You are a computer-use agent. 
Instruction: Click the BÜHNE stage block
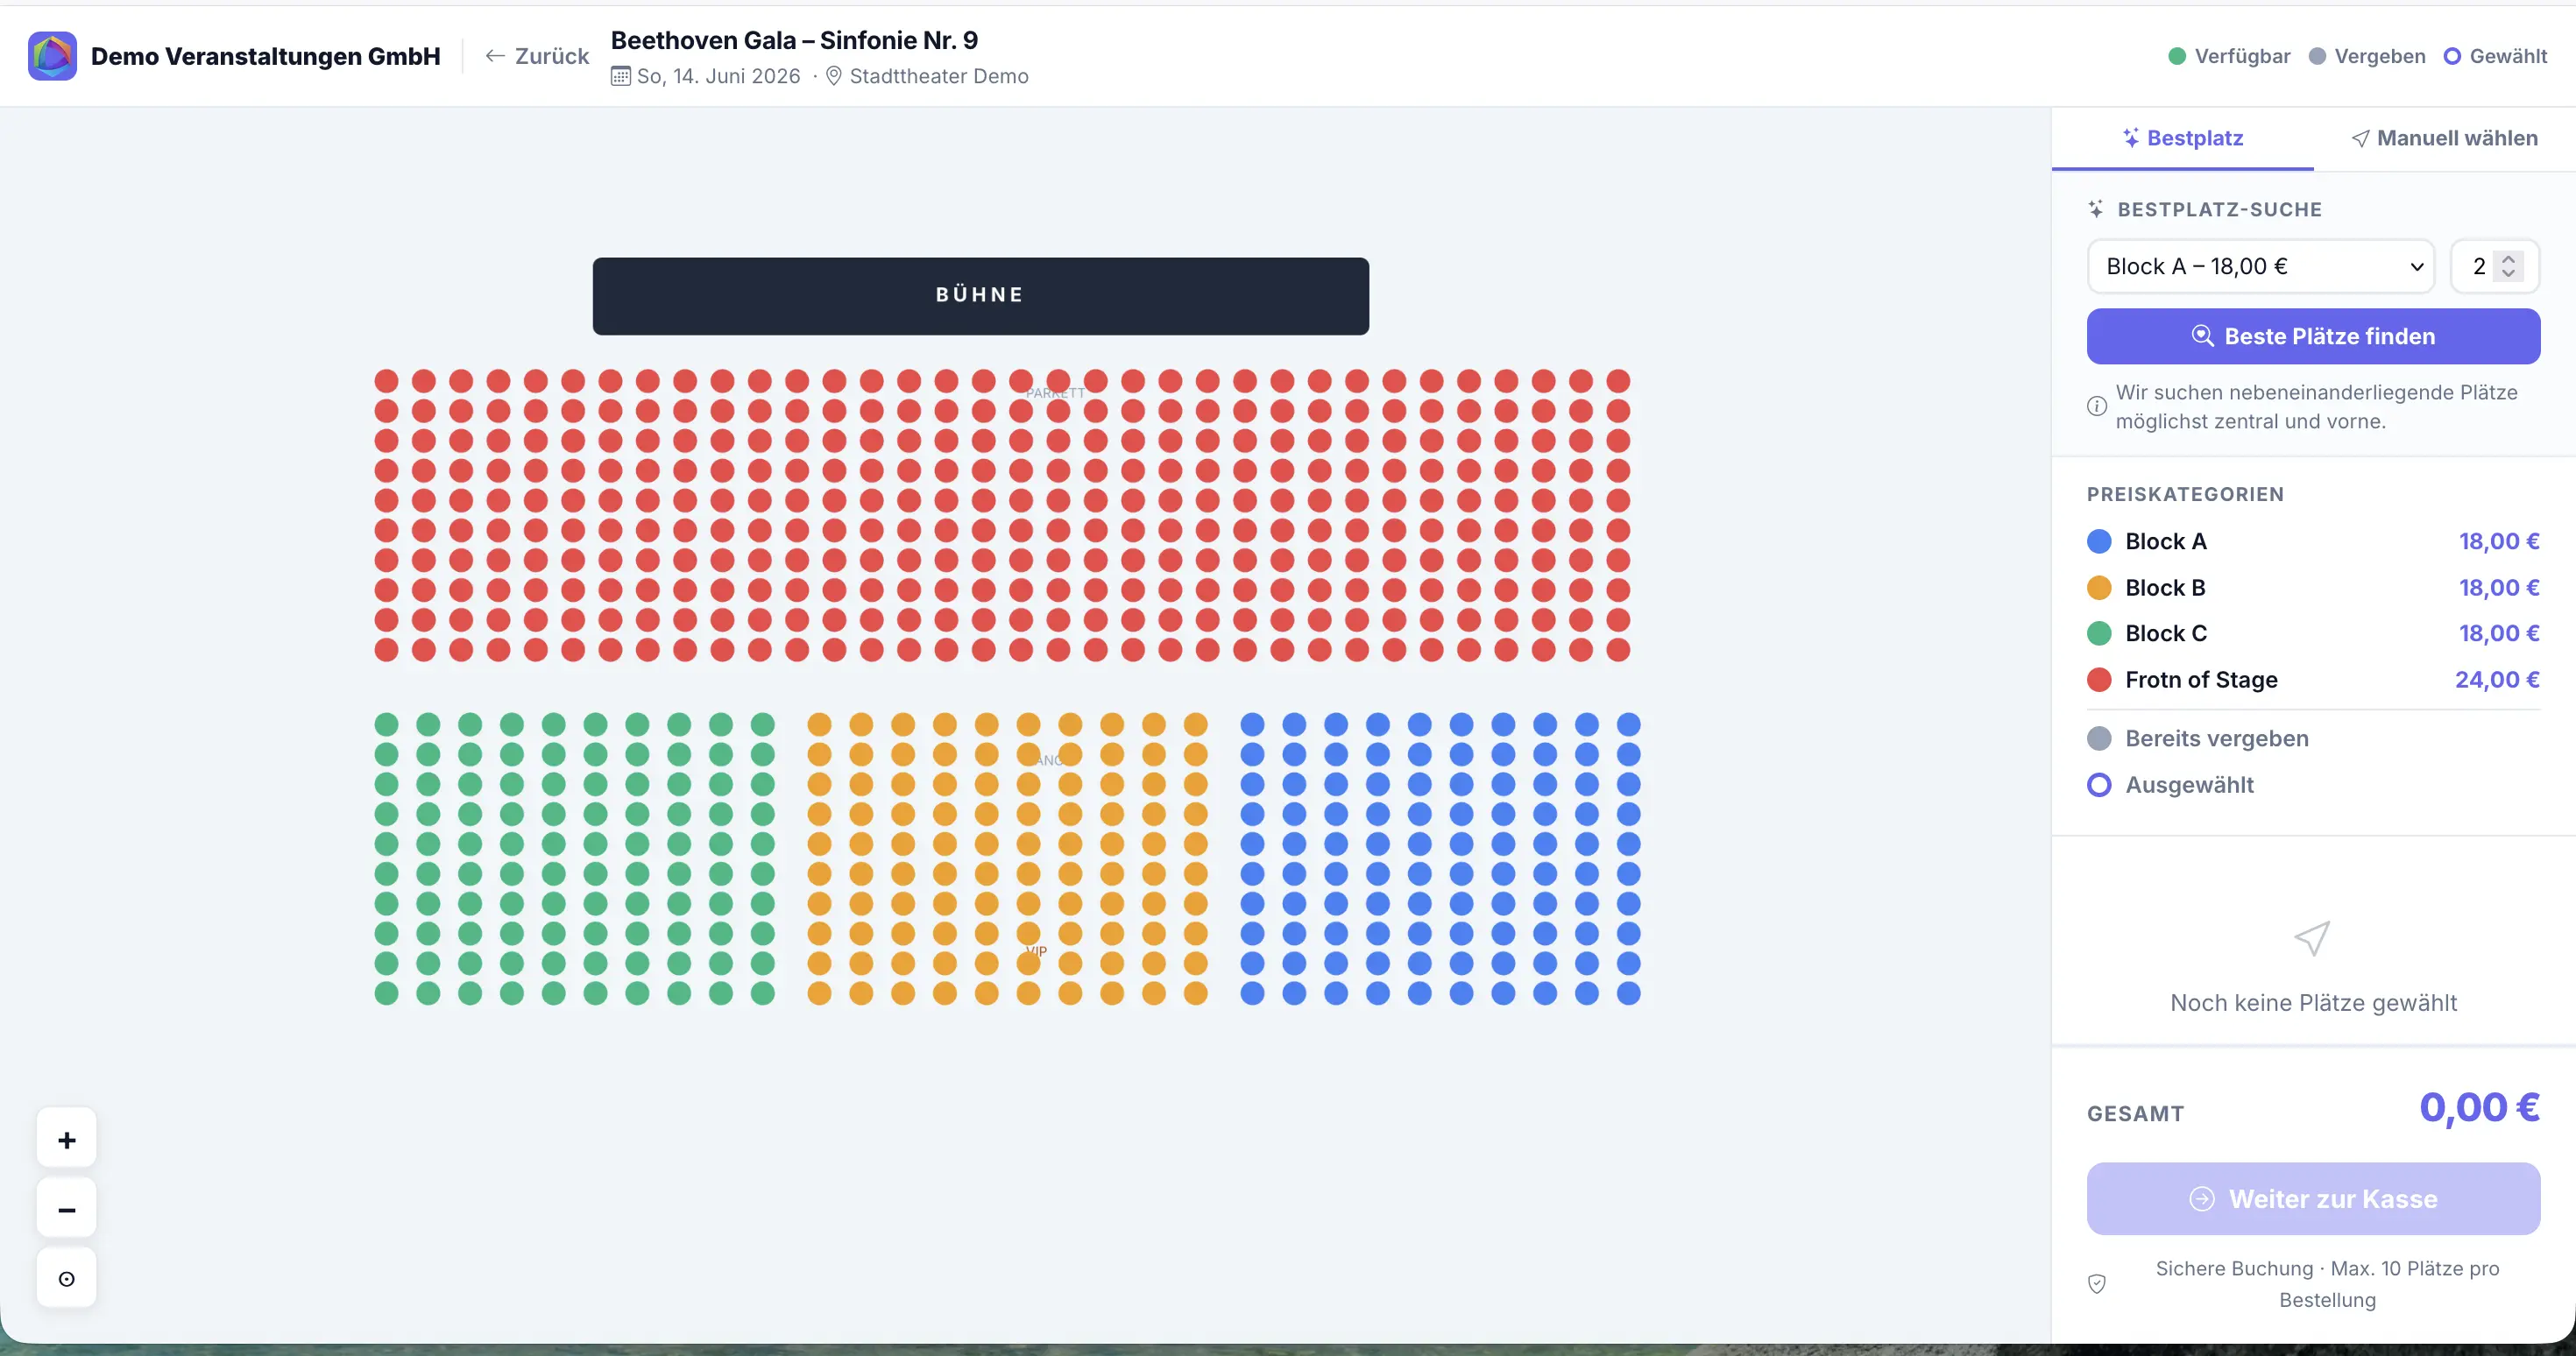coord(980,296)
